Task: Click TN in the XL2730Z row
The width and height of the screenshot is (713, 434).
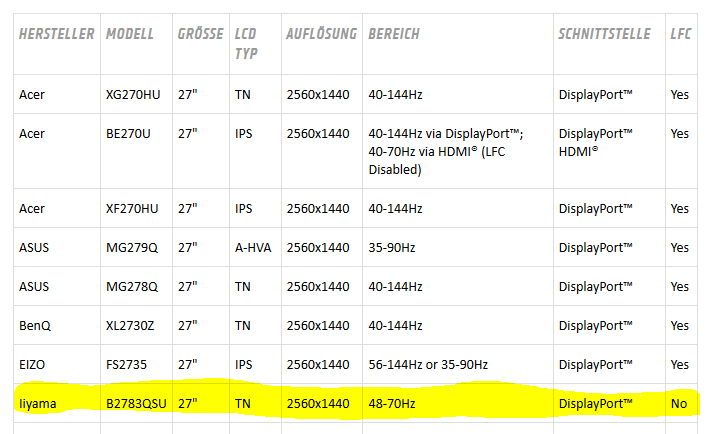Action: [243, 326]
